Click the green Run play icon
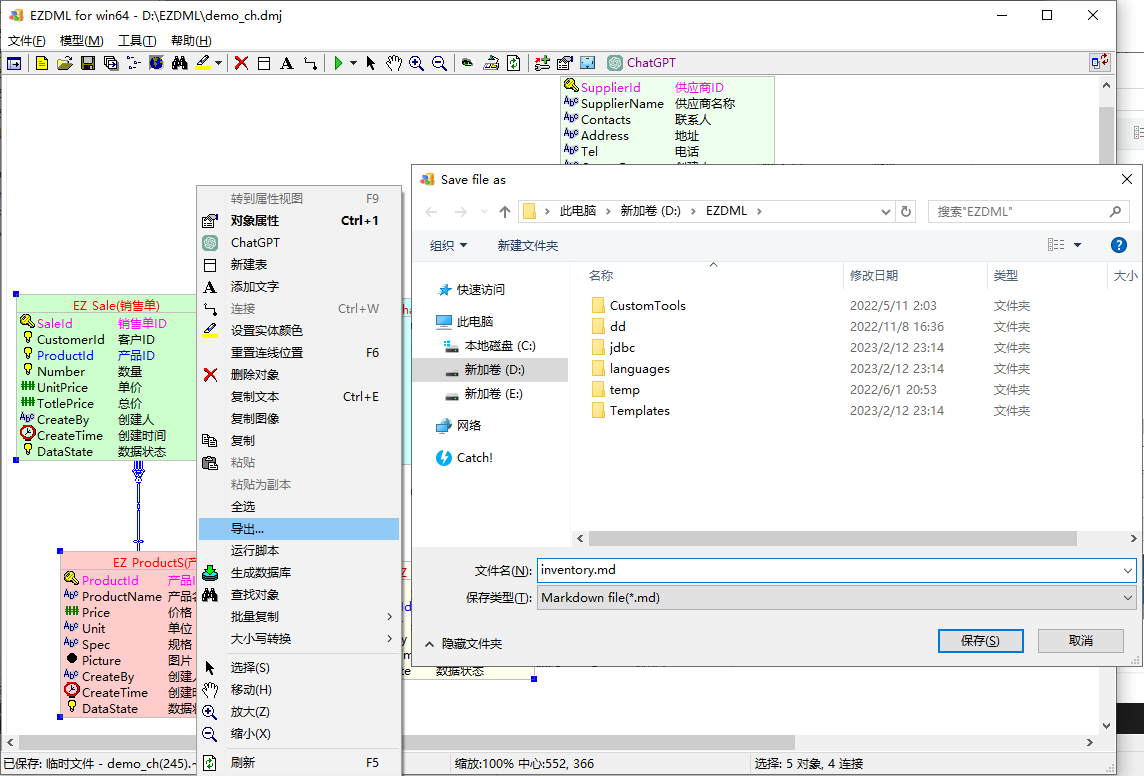This screenshot has height=776, width=1144. pos(338,63)
